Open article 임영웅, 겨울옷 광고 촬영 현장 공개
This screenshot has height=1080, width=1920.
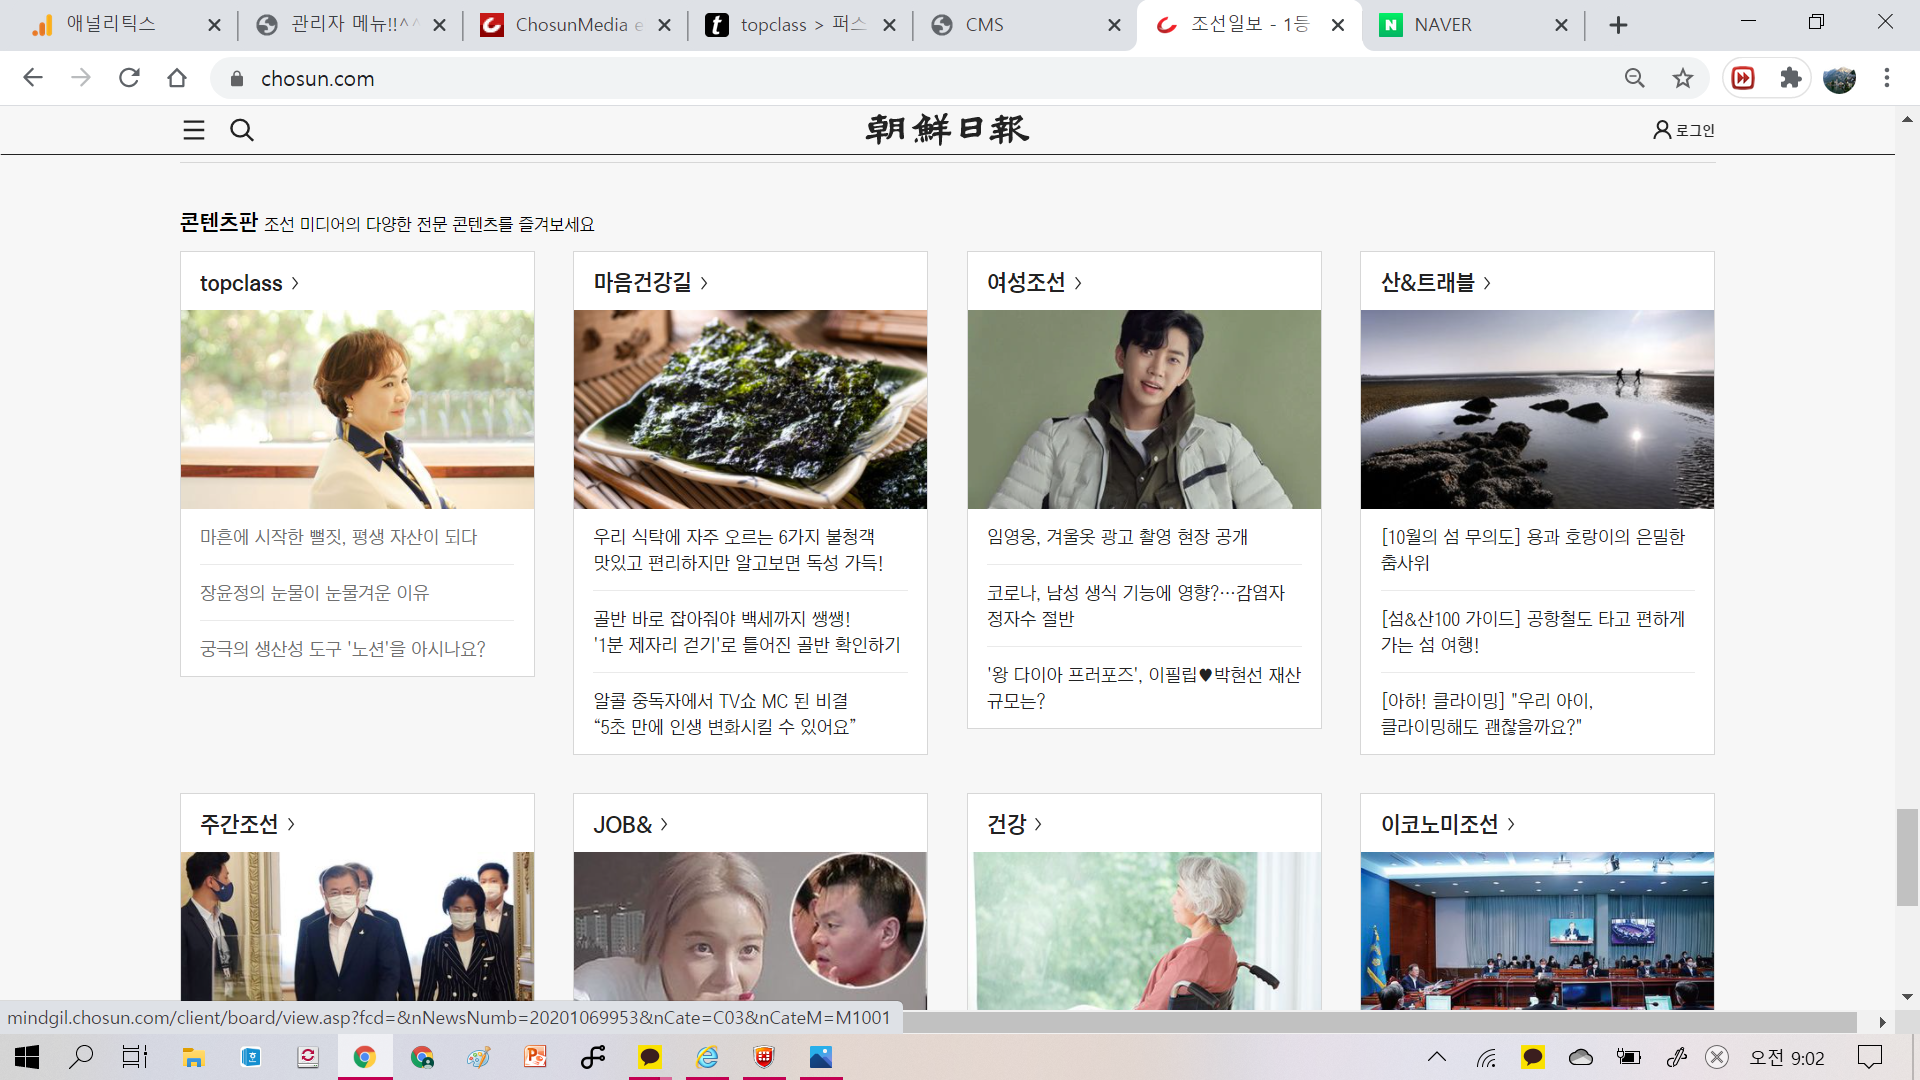point(1117,537)
